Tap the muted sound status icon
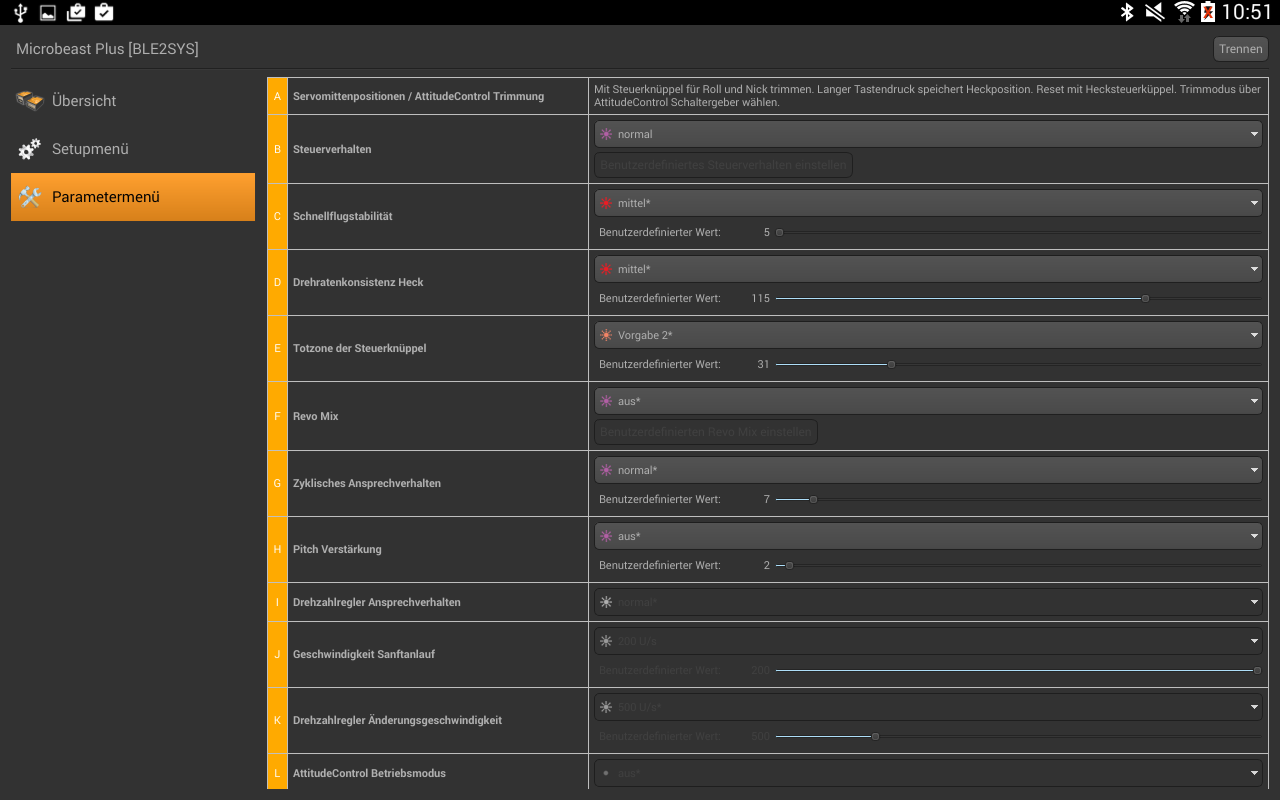Image resolution: width=1280 pixels, height=800 pixels. (1155, 12)
